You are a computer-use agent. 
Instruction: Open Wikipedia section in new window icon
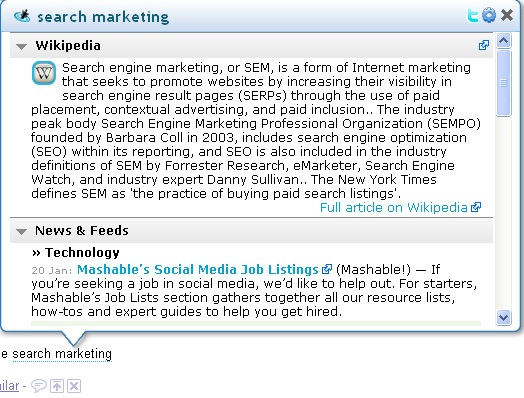tap(484, 45)
